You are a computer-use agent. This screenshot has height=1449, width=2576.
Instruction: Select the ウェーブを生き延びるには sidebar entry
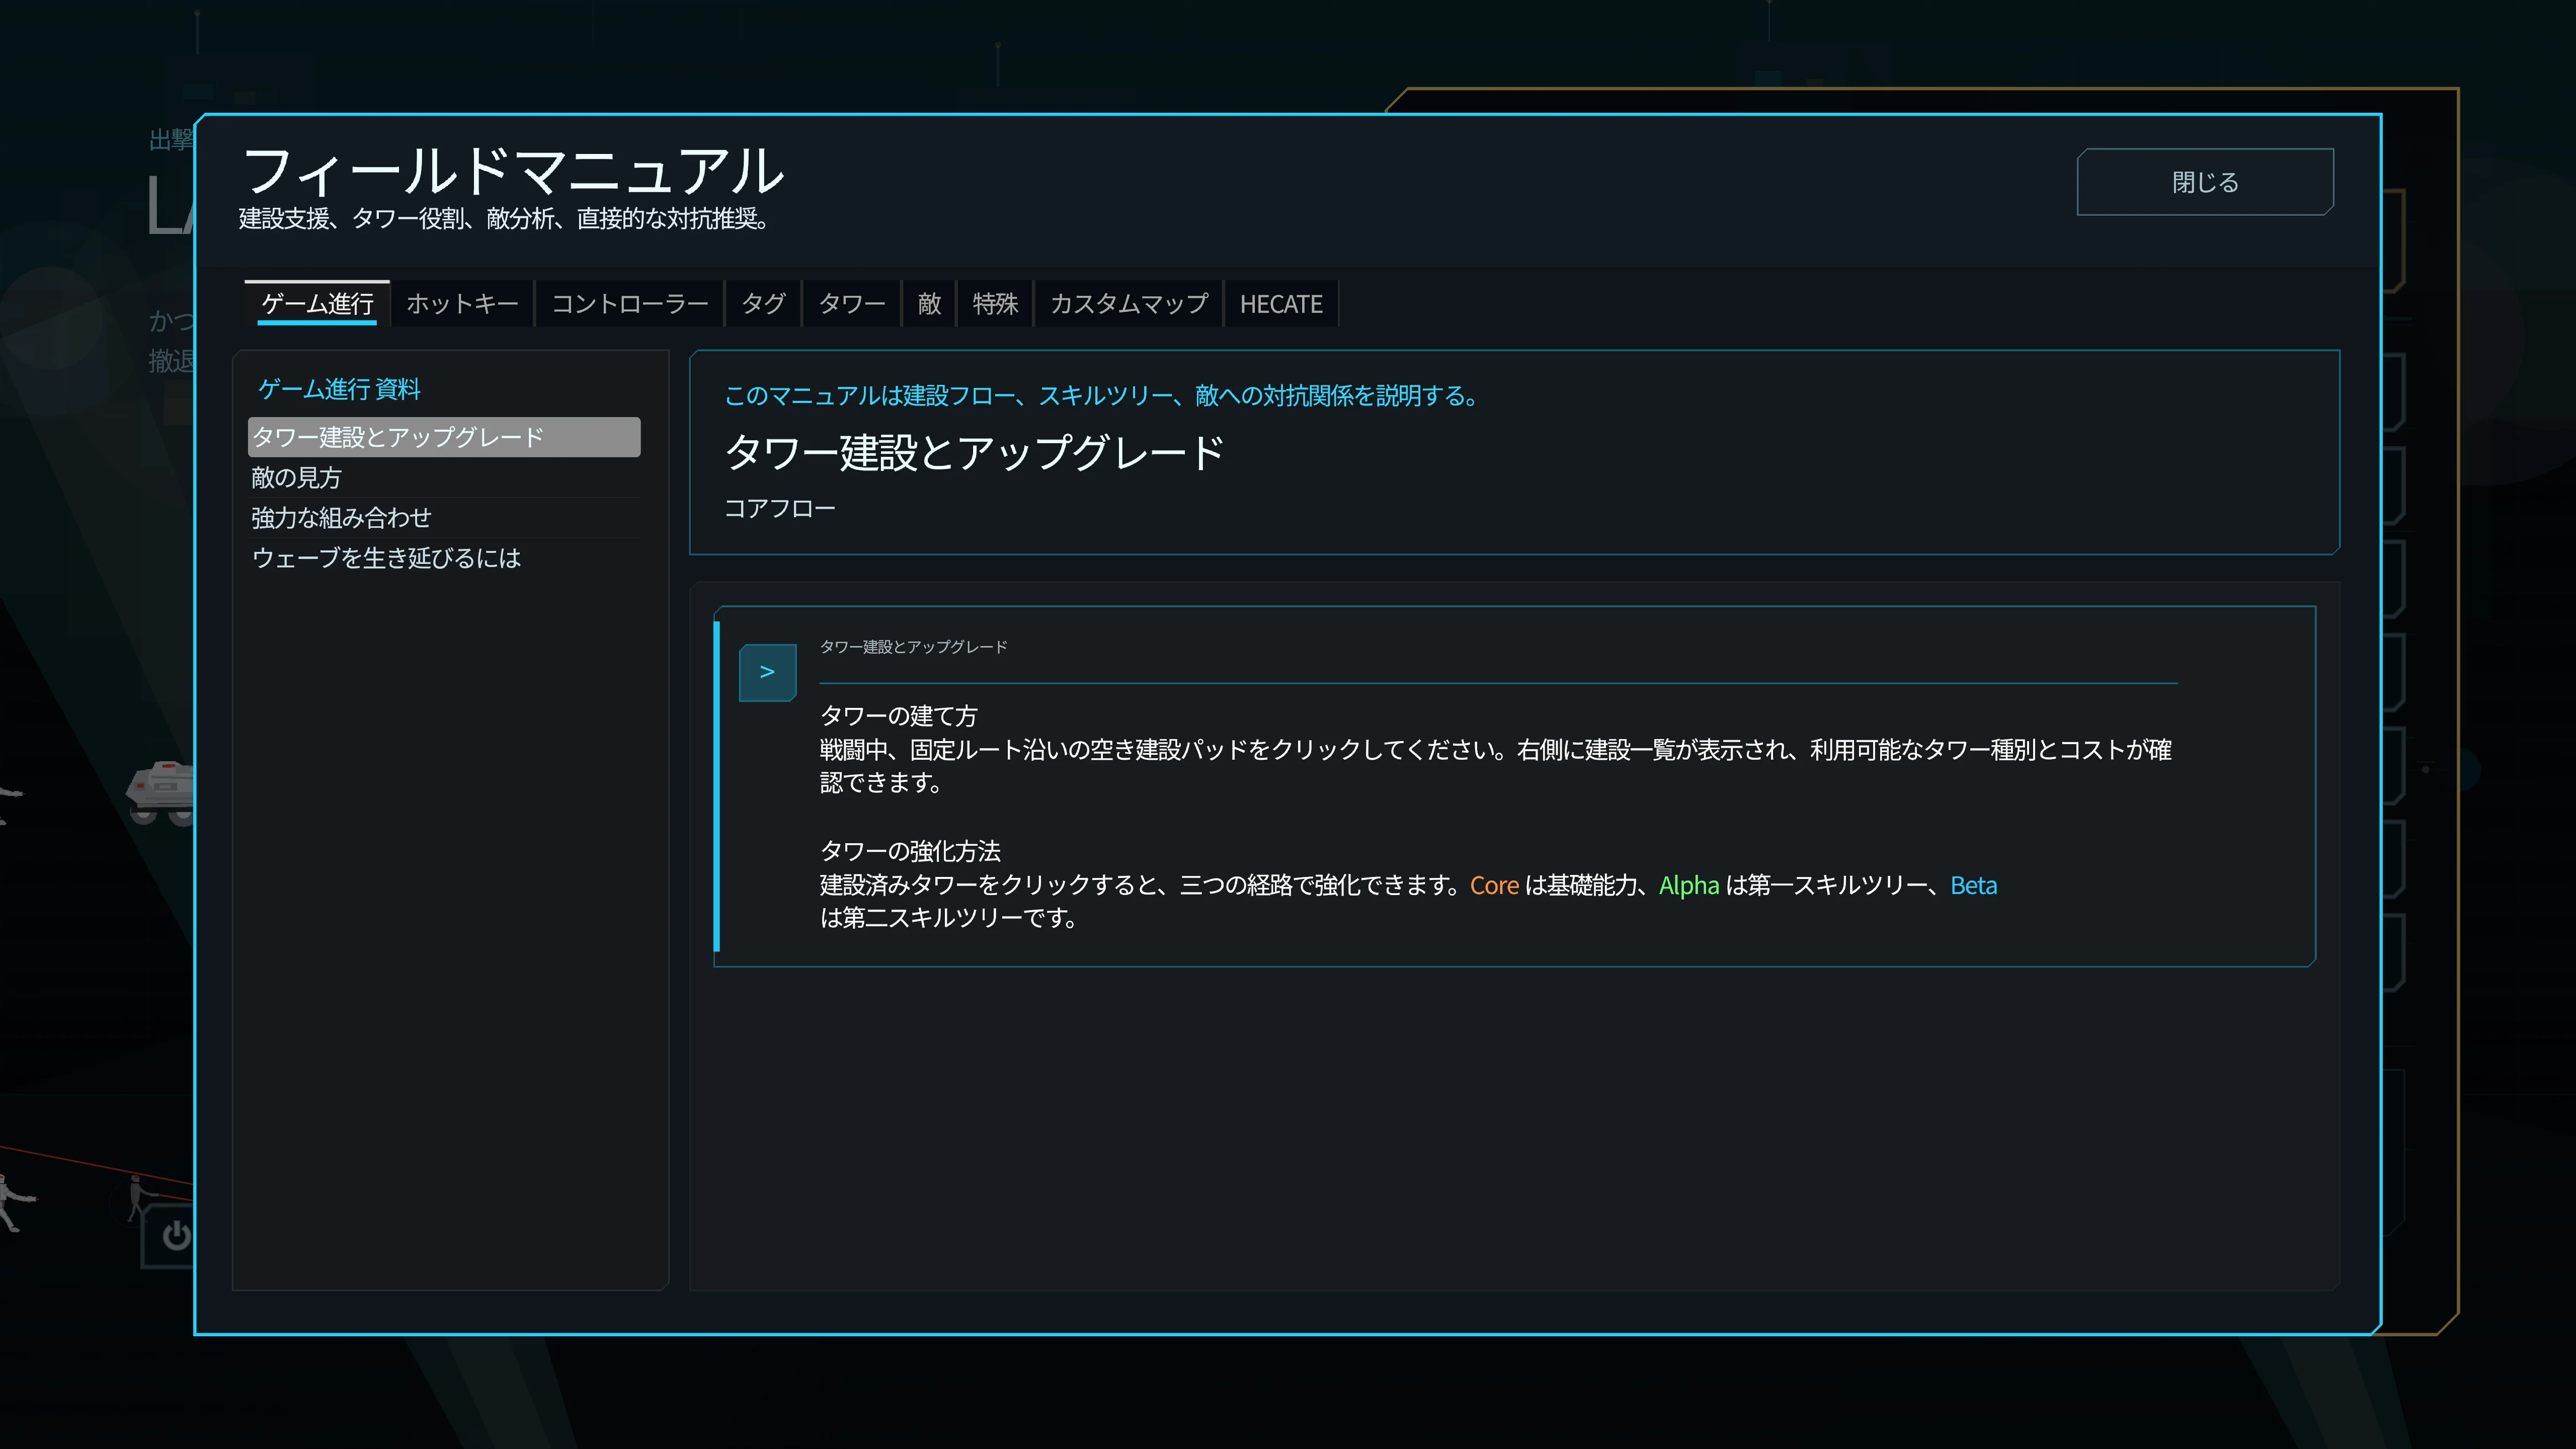point(444,558)
